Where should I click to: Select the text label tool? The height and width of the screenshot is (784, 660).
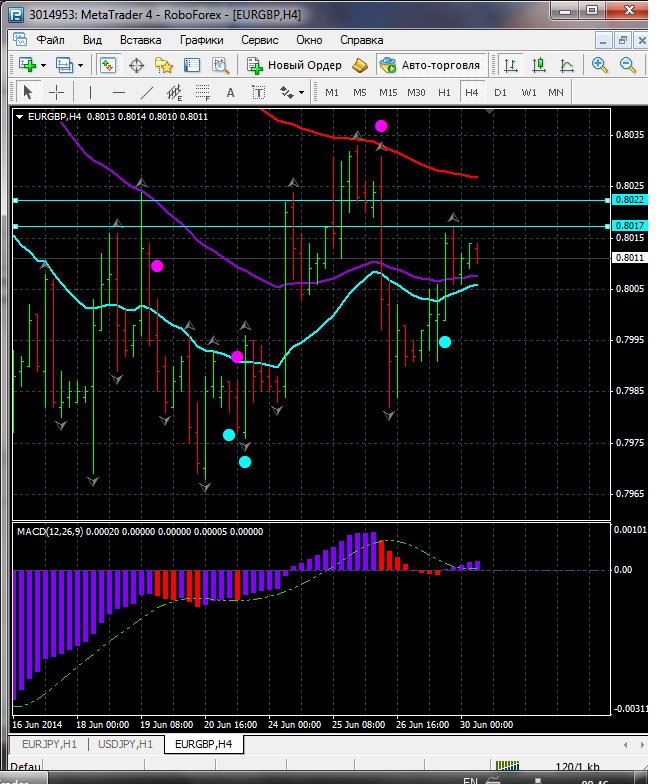click(x=230, y=92)
